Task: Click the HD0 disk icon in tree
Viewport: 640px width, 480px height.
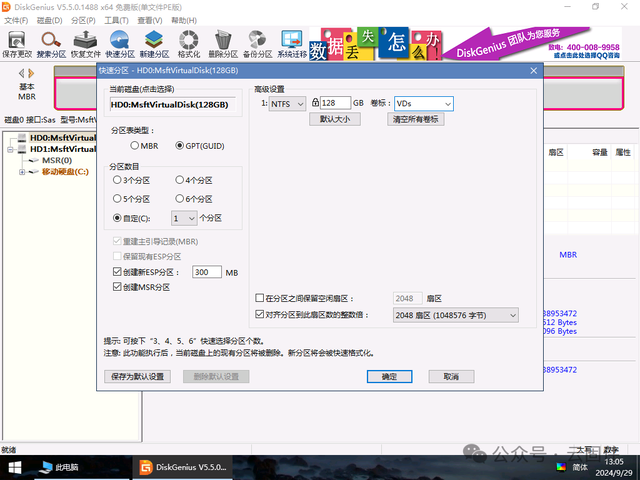Action: (22, 138)
